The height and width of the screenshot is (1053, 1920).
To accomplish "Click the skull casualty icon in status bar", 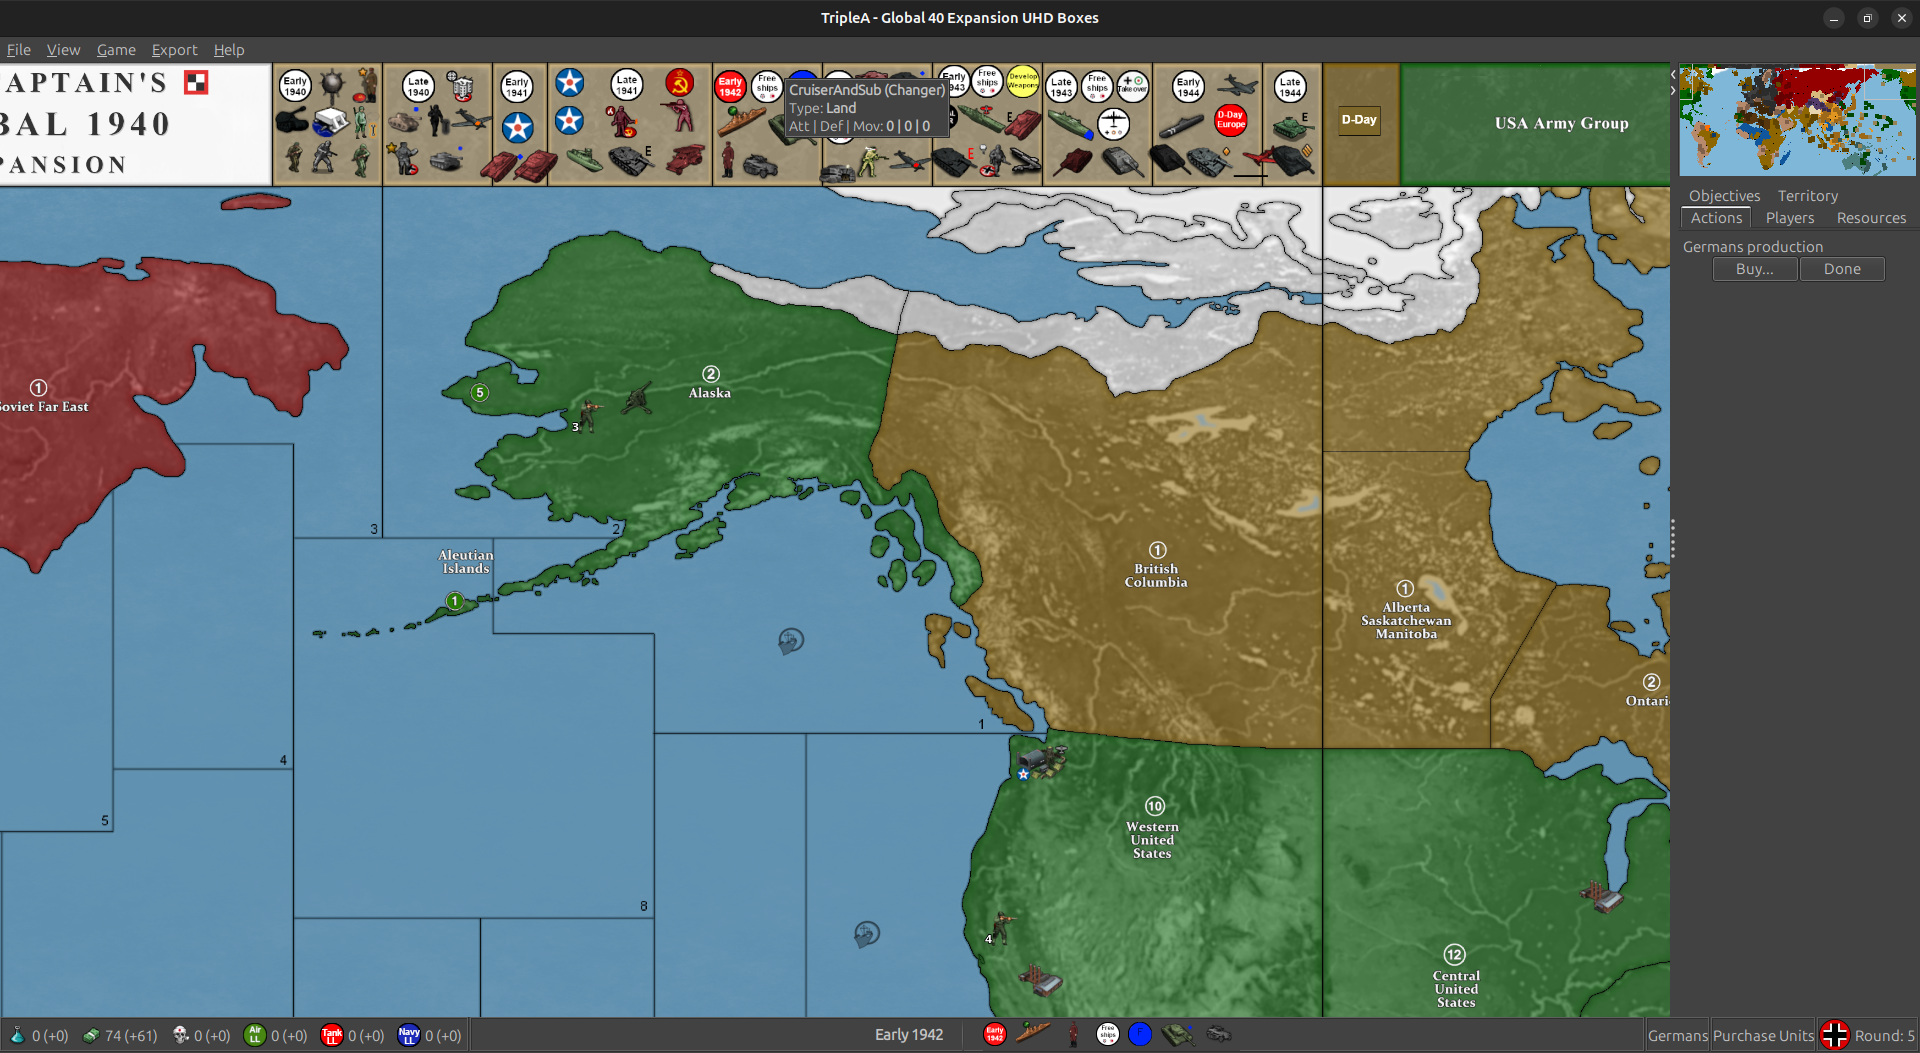I will (181, 1035).
